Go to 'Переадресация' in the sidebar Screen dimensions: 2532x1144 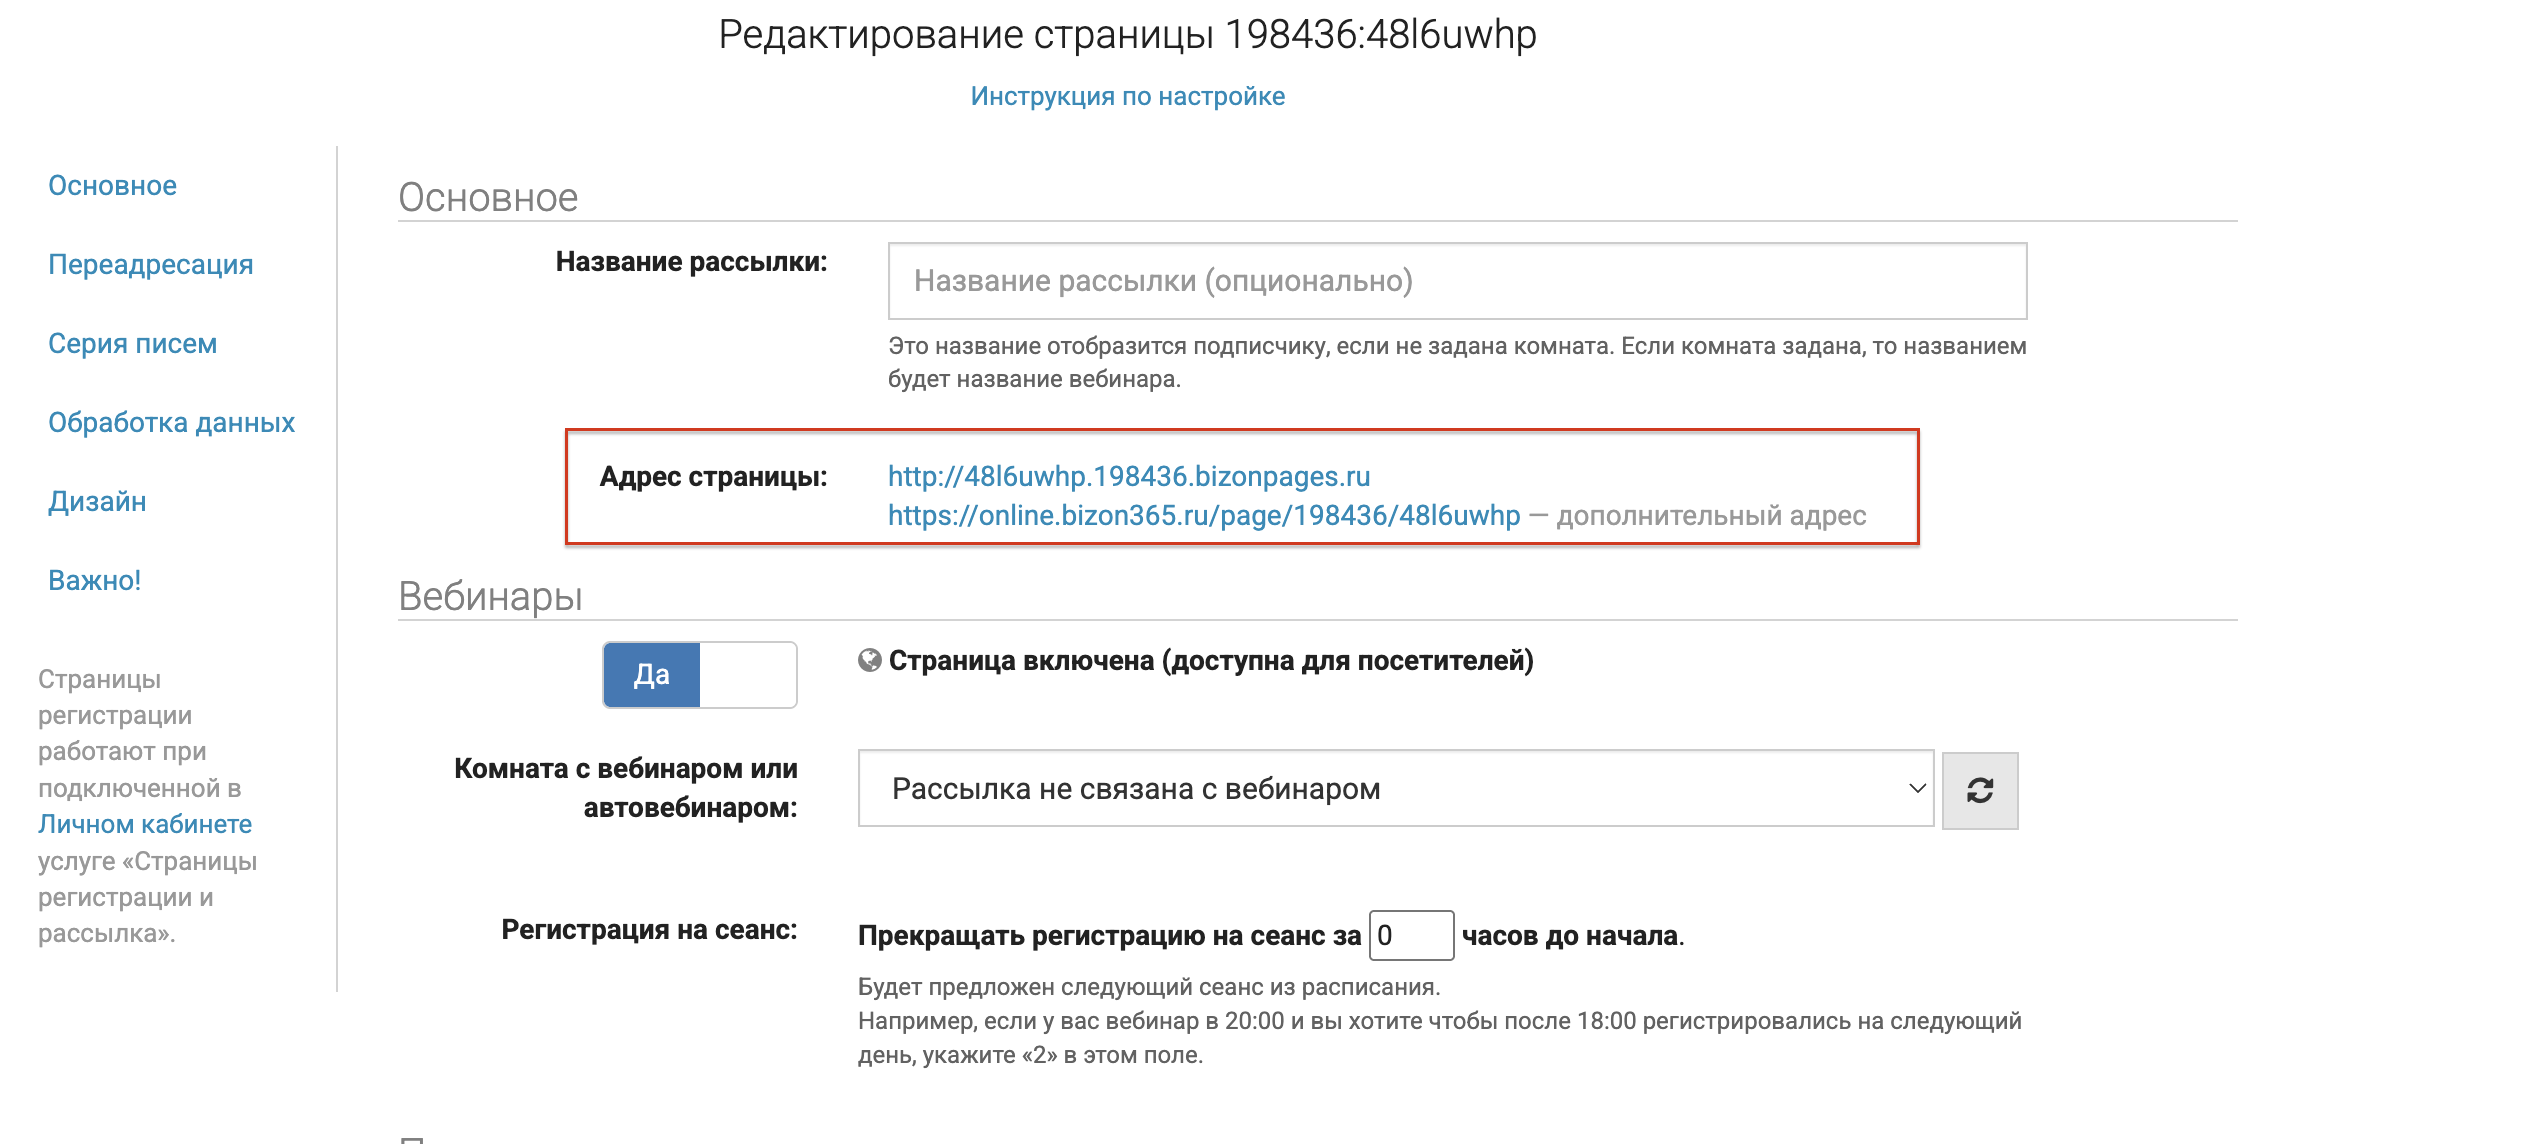pyautogui.click(x=150, y=265)
